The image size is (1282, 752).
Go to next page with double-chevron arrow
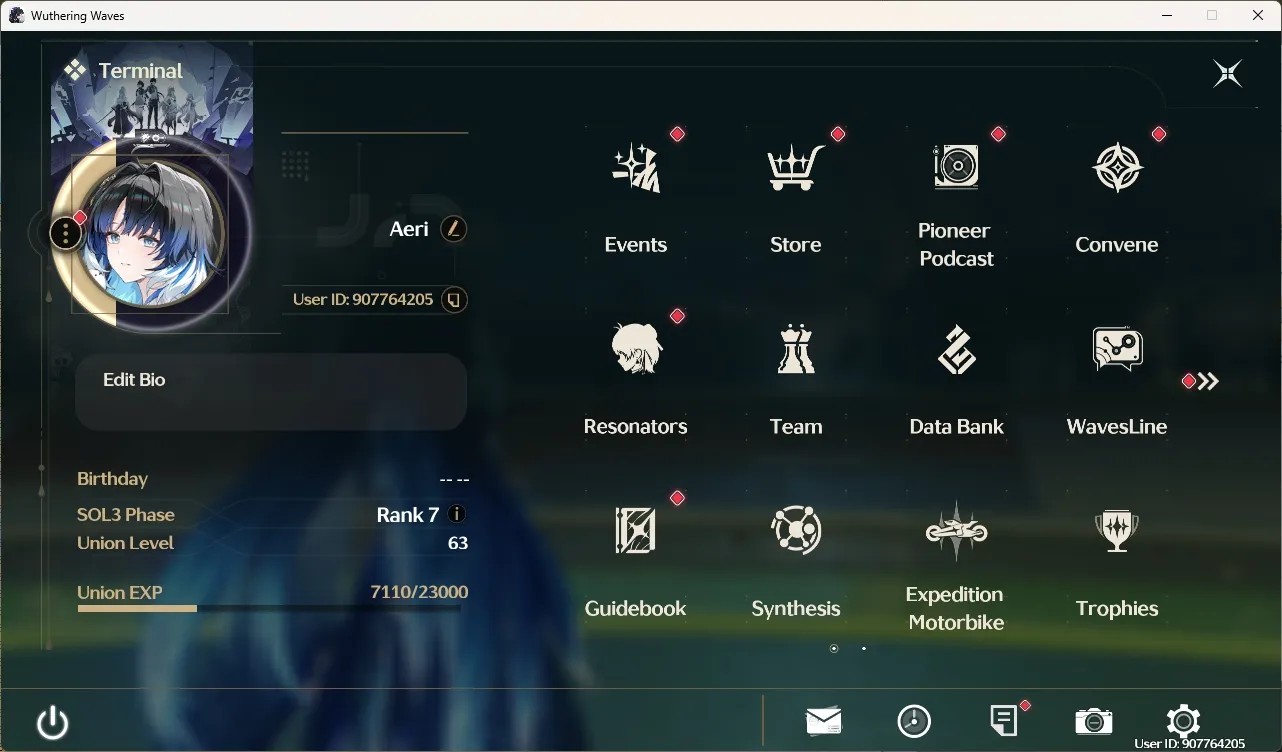point(1208,381)
